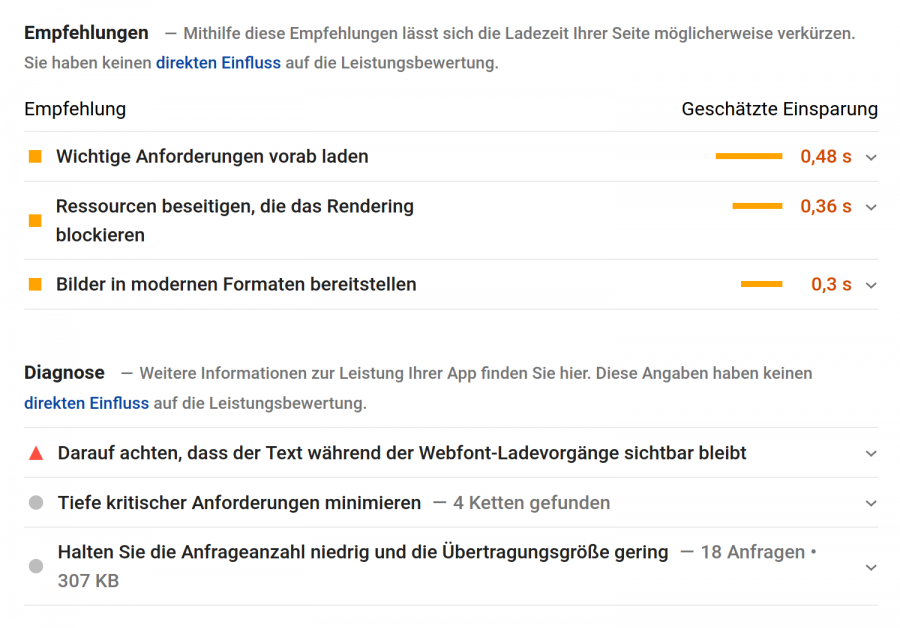Expand Webfont-Ladevorgänge diagnosis chevron
This screenshot has width=900, height=628.
[x=871, y=453]
